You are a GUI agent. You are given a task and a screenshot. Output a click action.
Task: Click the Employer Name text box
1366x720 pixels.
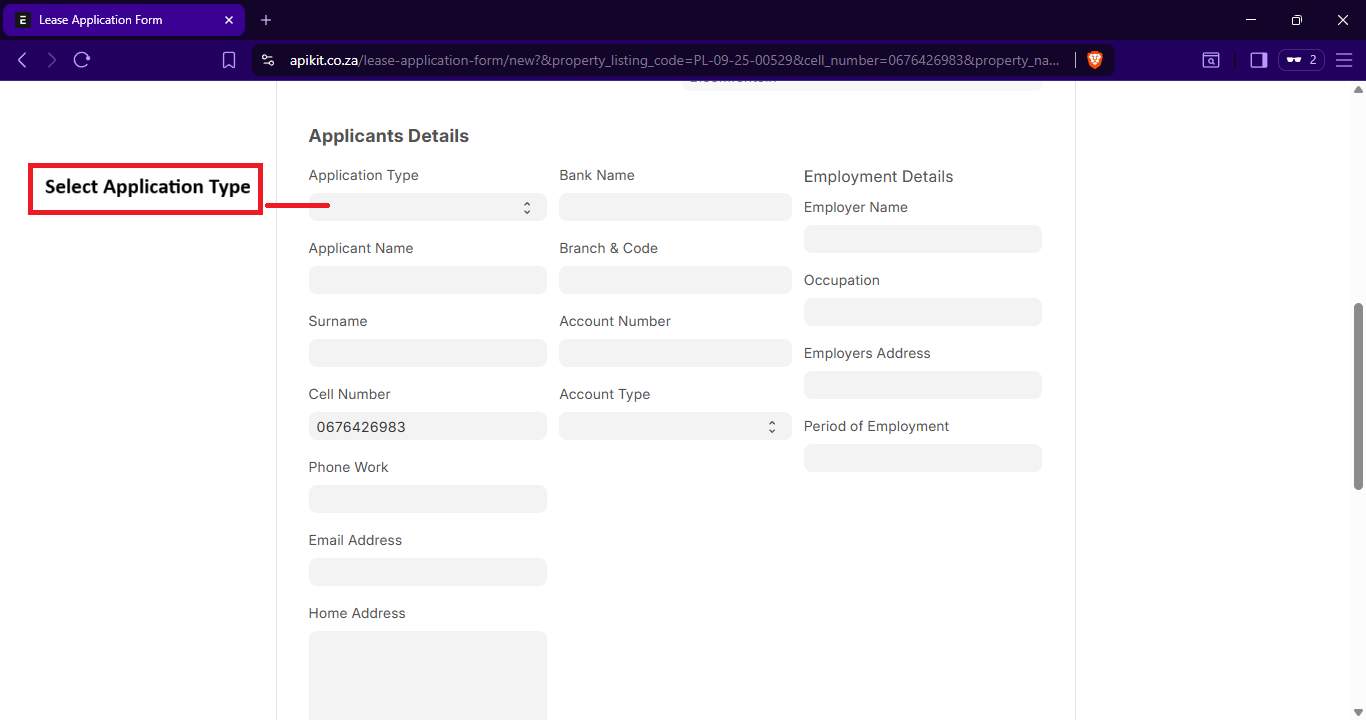922,239
